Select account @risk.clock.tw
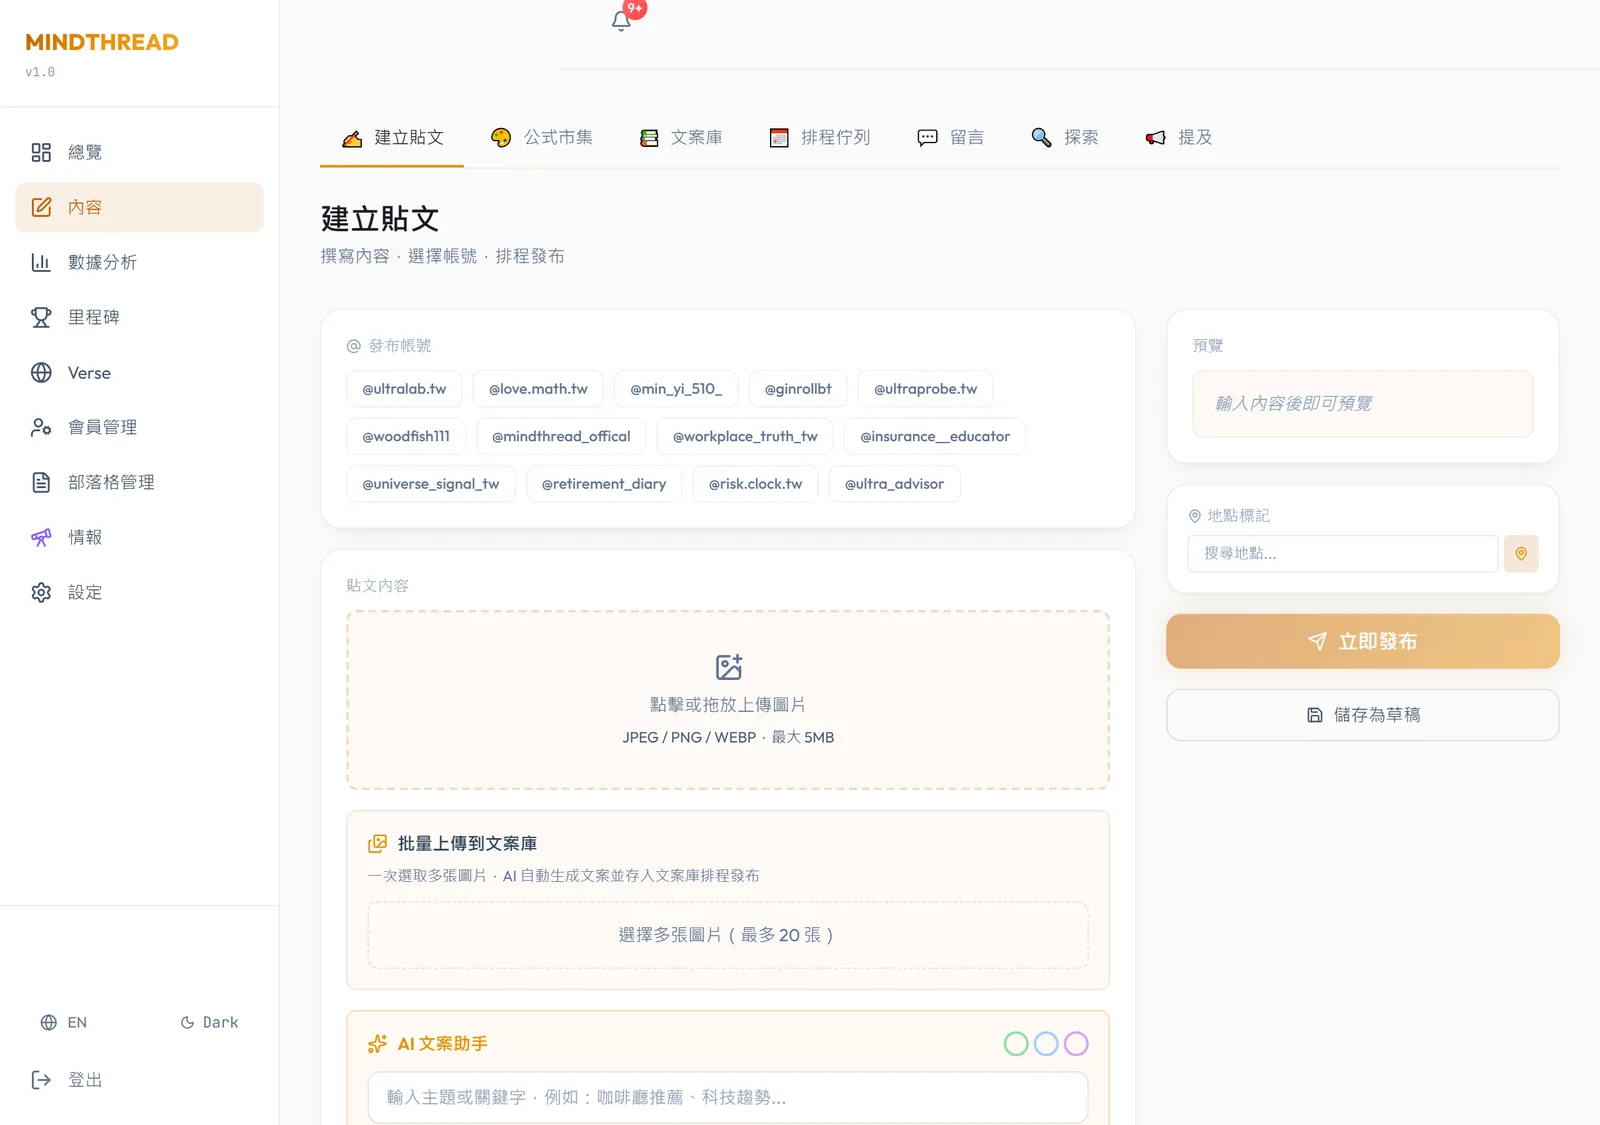 tap(755, 484)
